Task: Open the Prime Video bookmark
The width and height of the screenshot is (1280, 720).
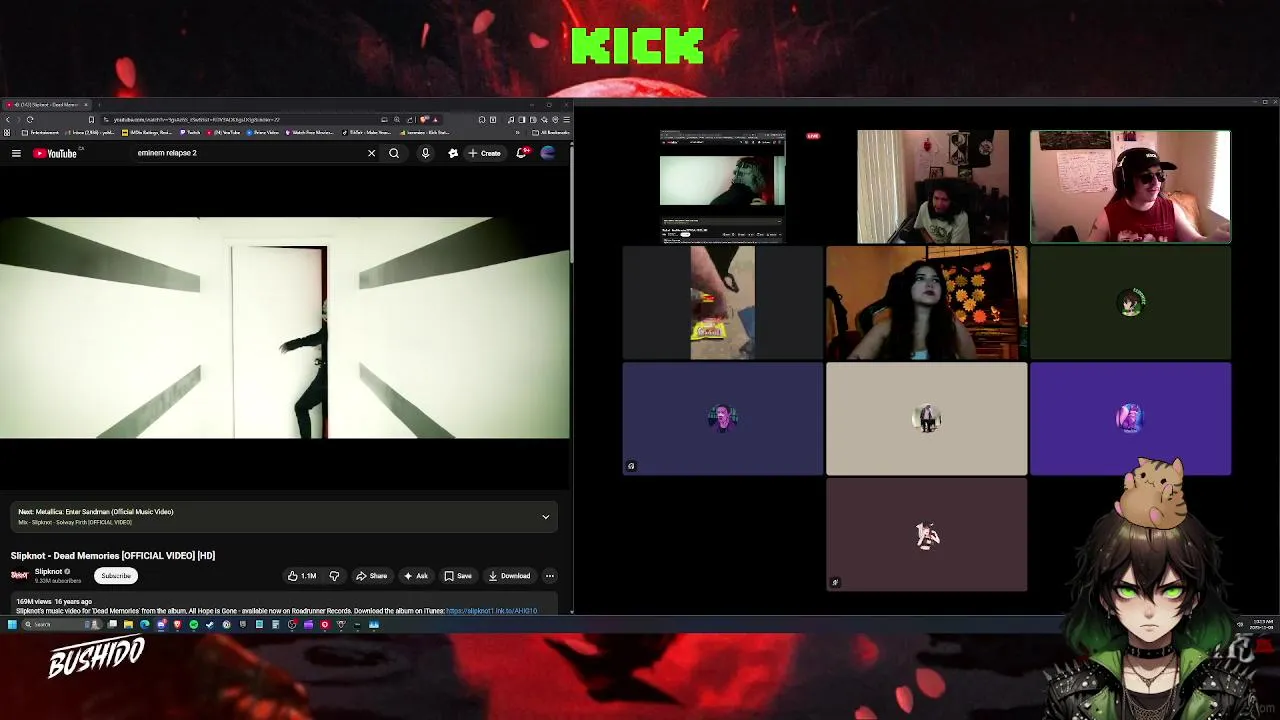Action: pyautogui.click(x=263, y=132)
